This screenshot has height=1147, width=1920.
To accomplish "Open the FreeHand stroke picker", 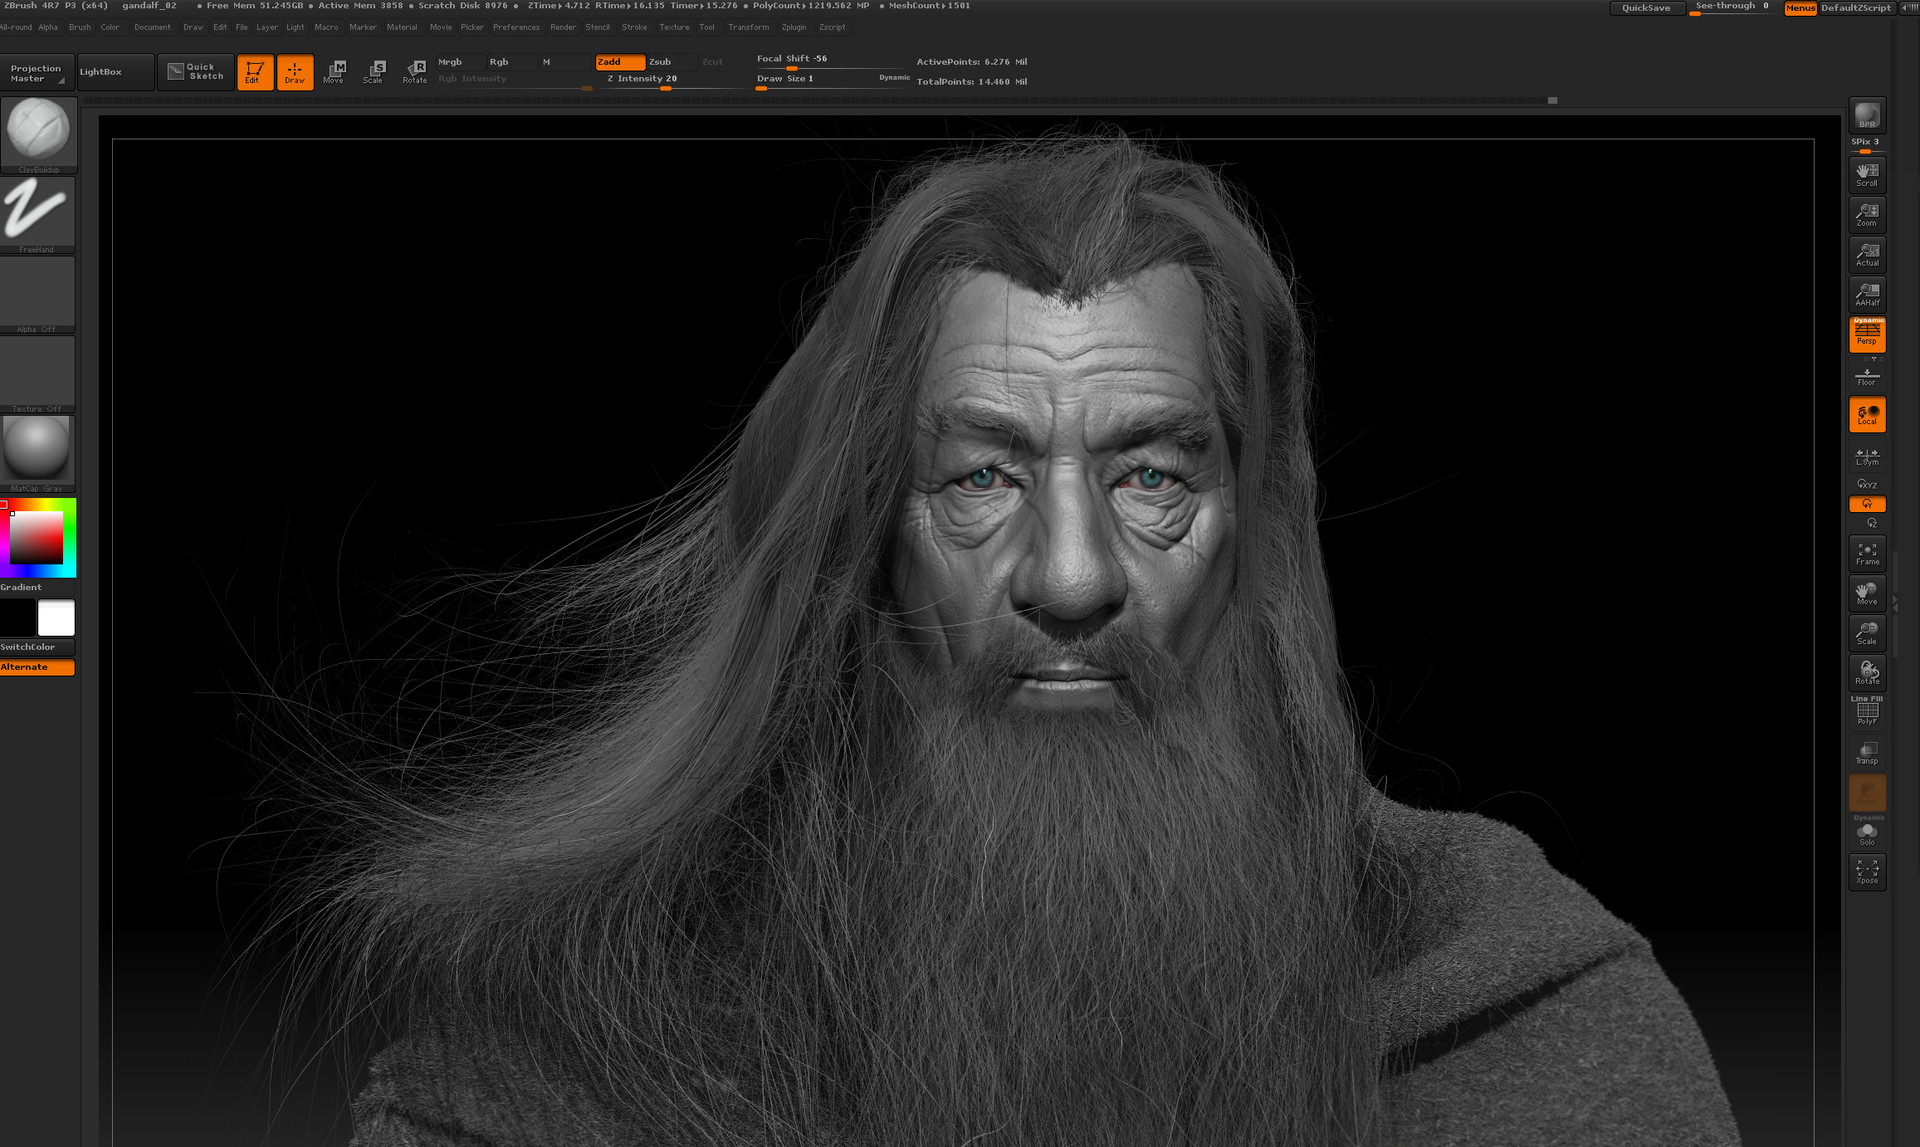I will point(38,215).
